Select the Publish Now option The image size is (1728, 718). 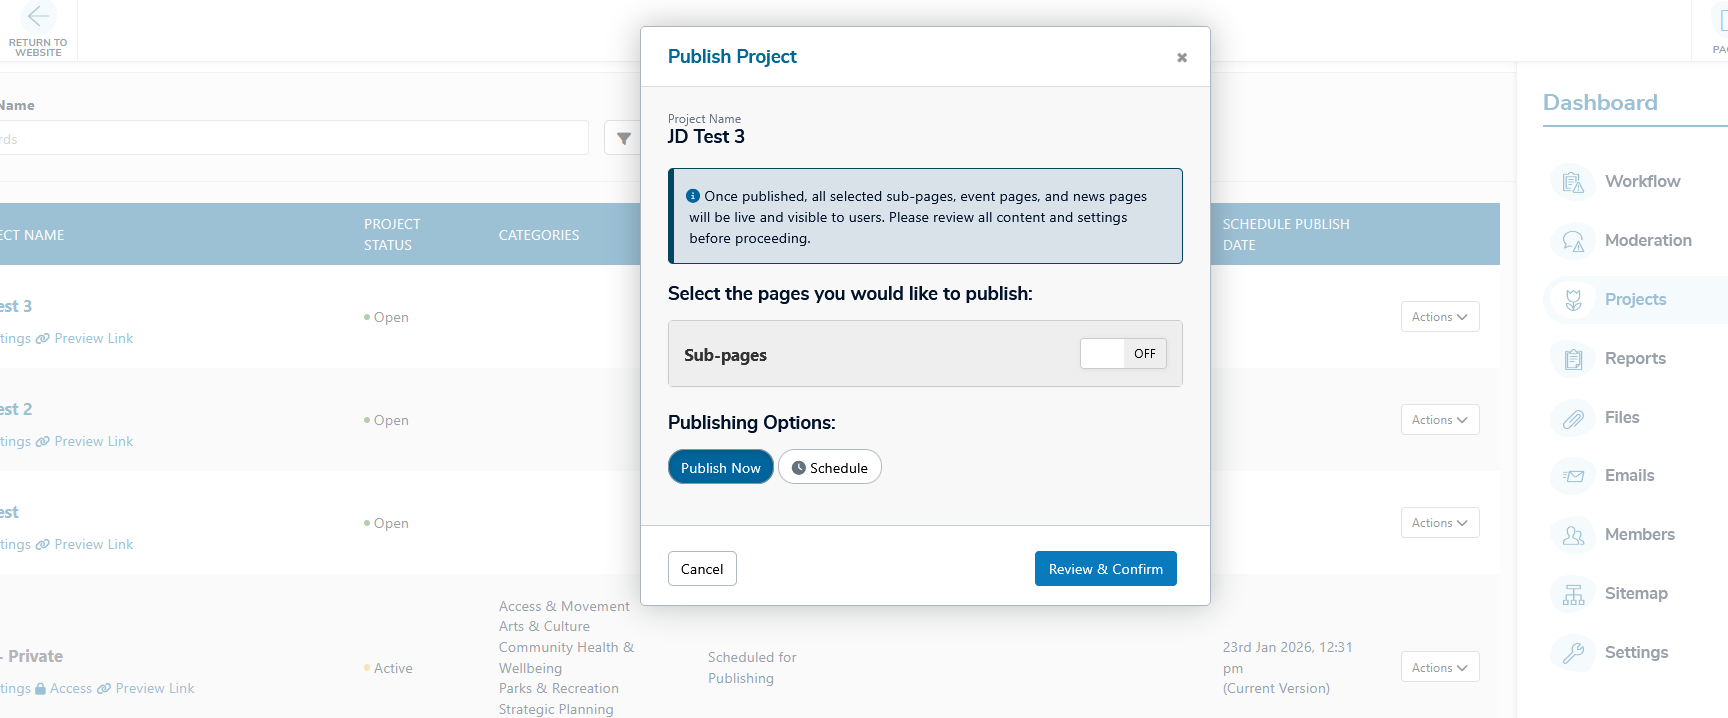[720, 468]
